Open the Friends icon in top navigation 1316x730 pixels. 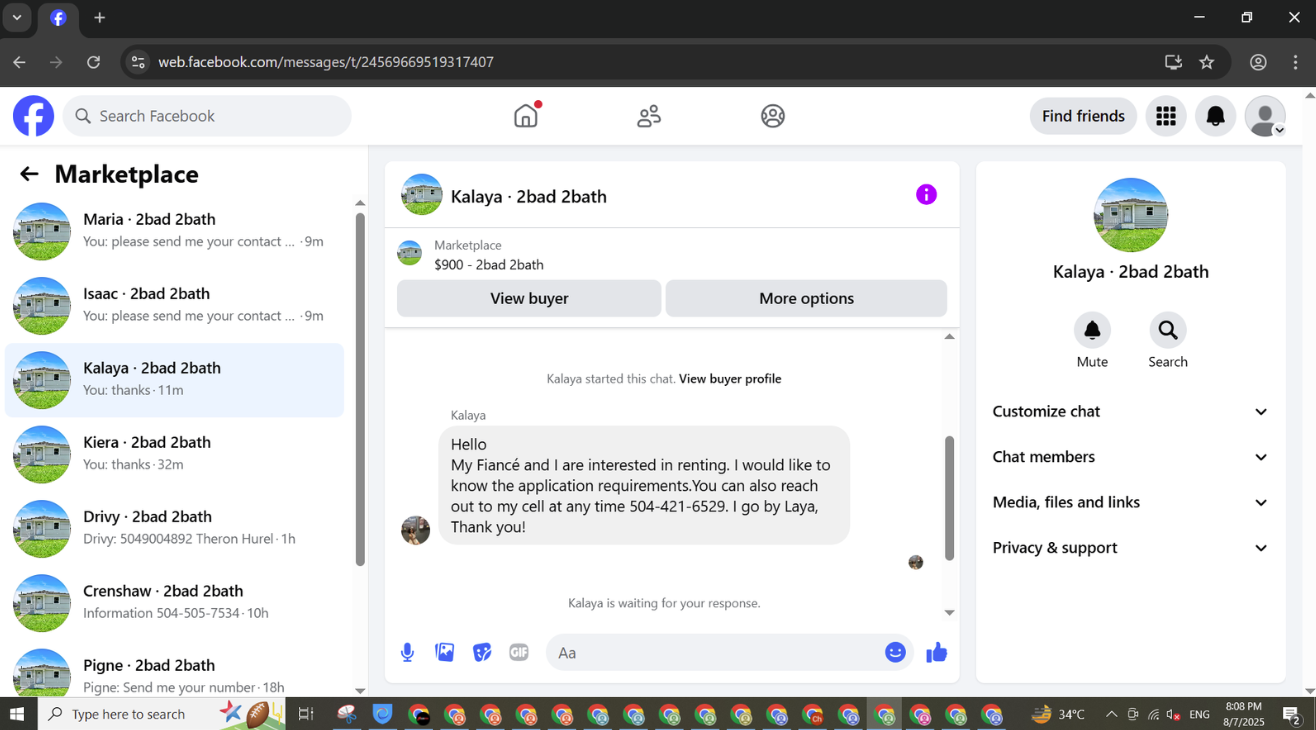click(x=649, y=116)
